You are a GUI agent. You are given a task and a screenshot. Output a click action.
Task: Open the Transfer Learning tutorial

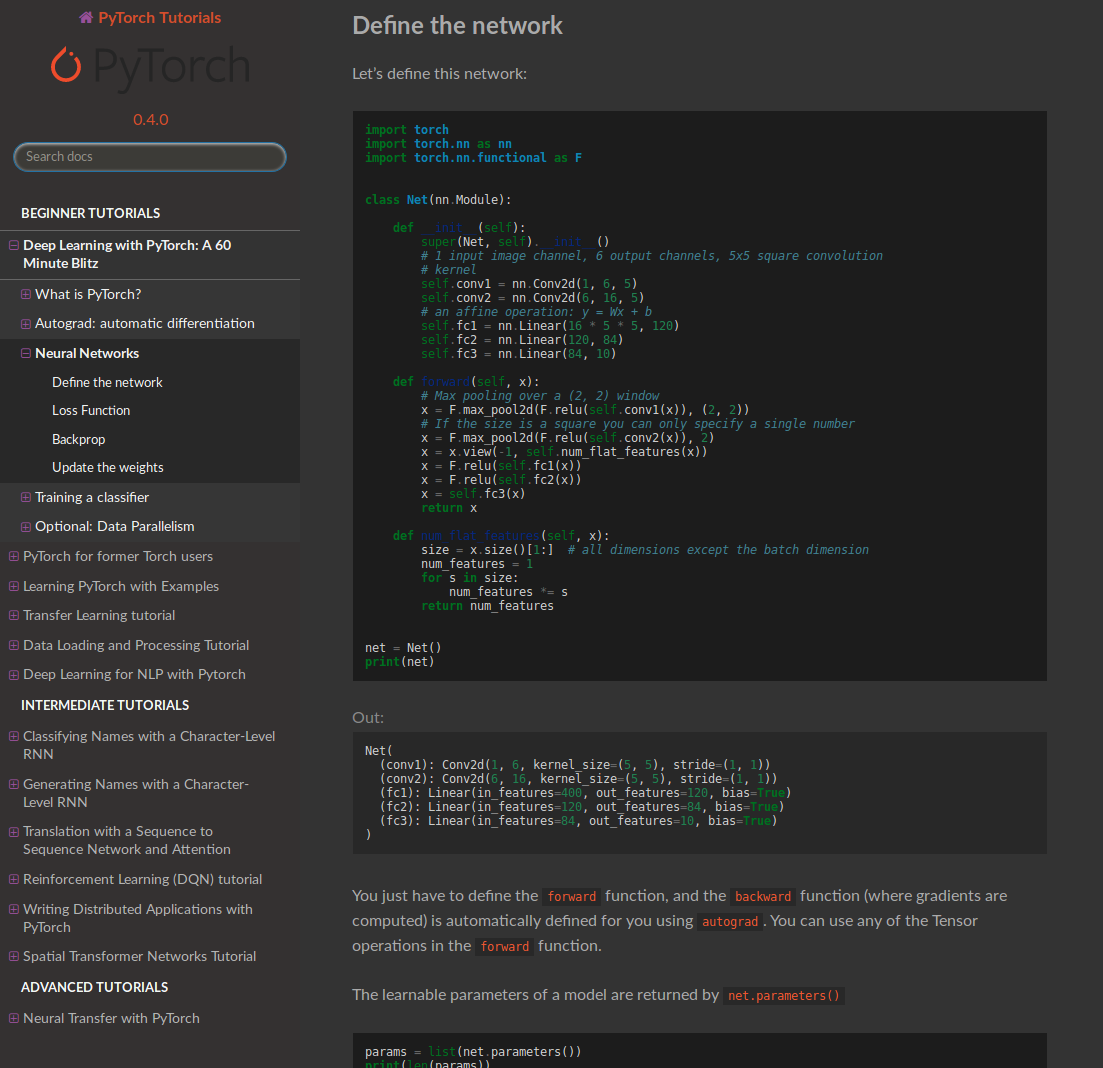98,615
